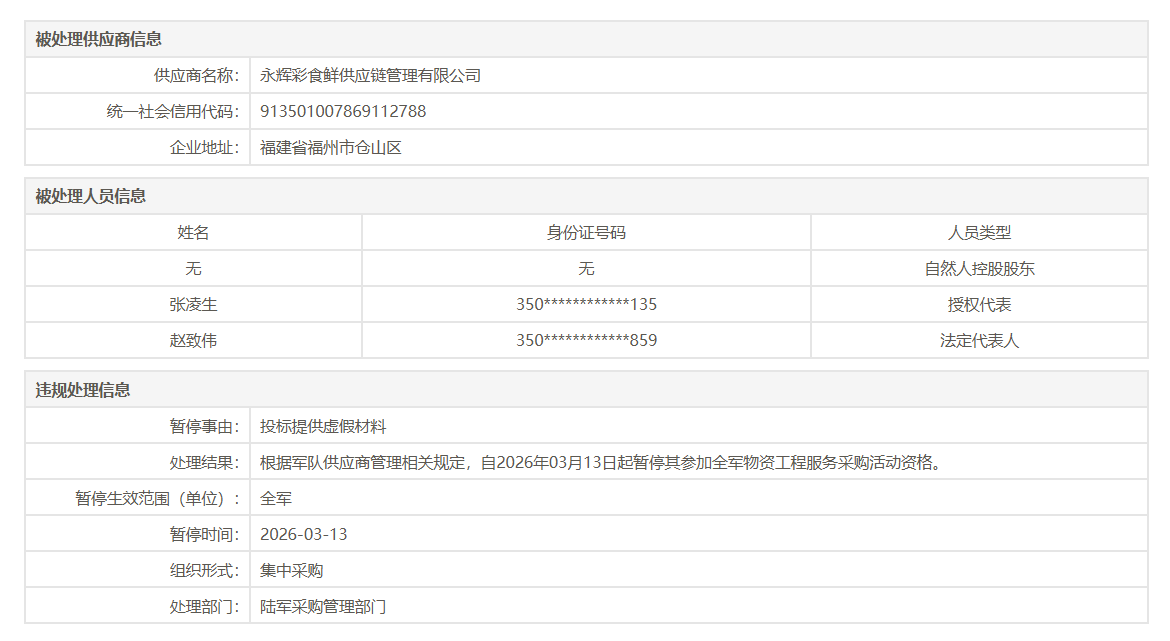Click the 姓名 column header
Screen dimensions: 1170x641
coord(193,233)
